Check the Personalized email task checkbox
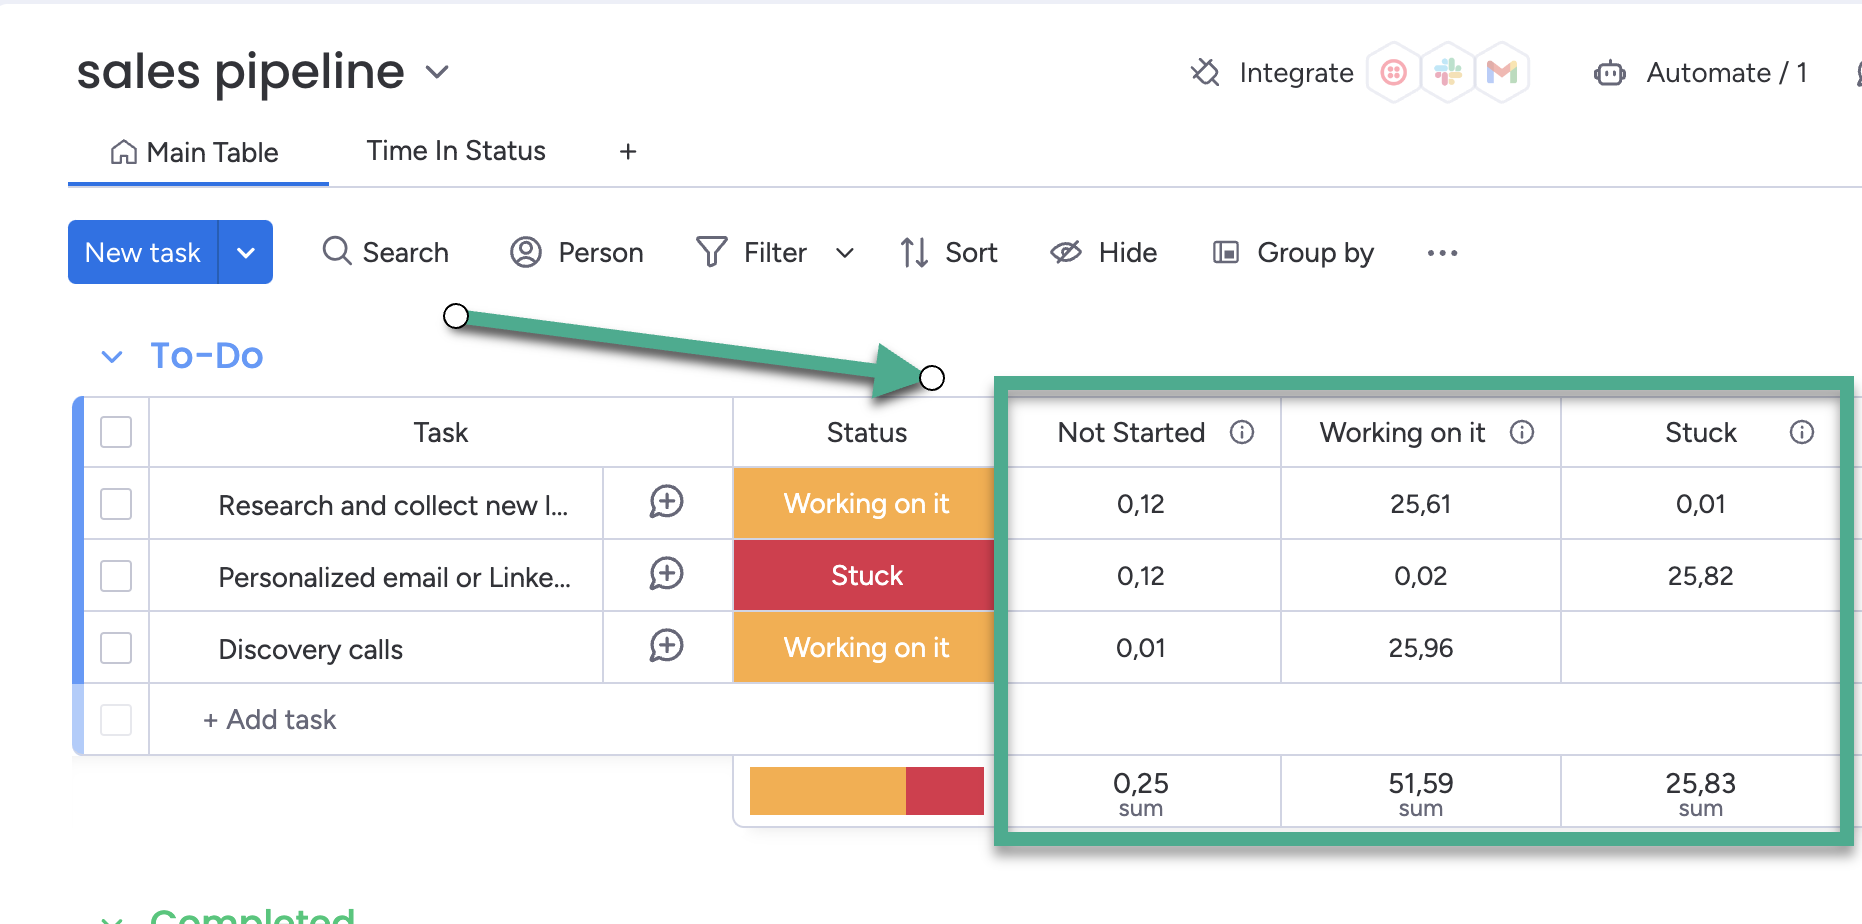 point(116,576)
